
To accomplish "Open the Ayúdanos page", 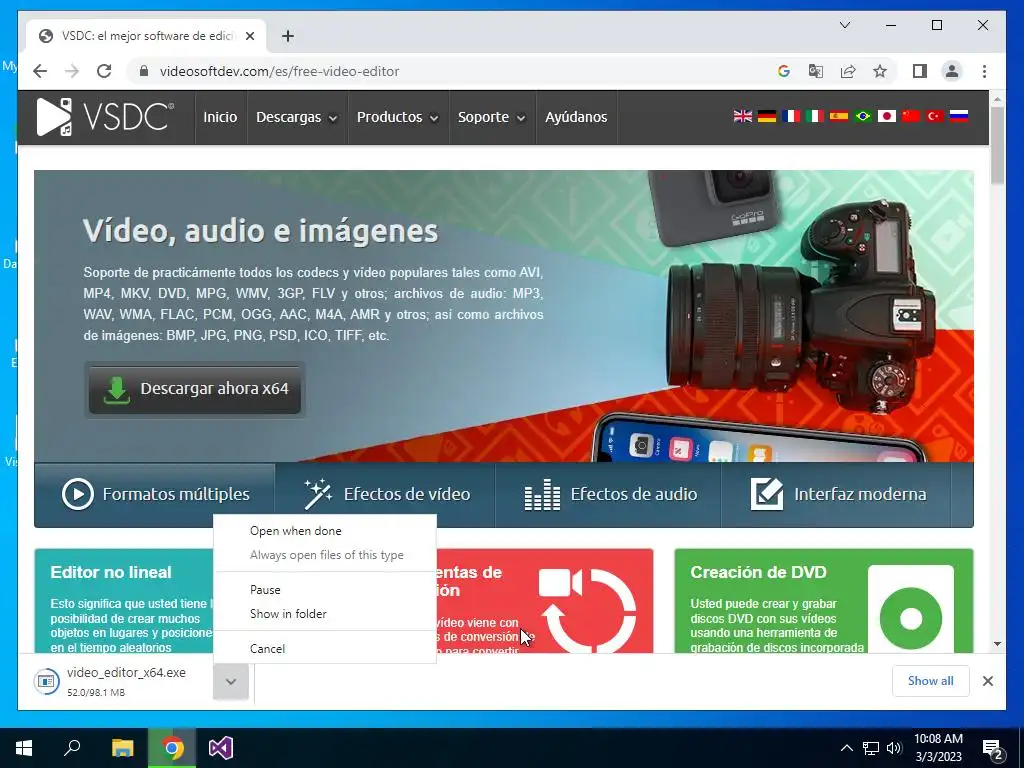I will 576,117.
